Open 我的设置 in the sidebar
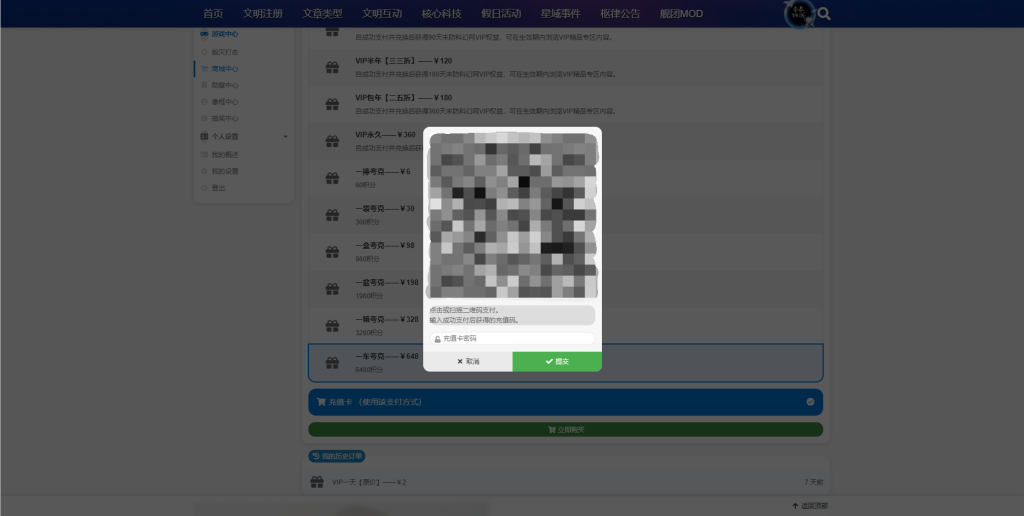 (x=225, y=171)
